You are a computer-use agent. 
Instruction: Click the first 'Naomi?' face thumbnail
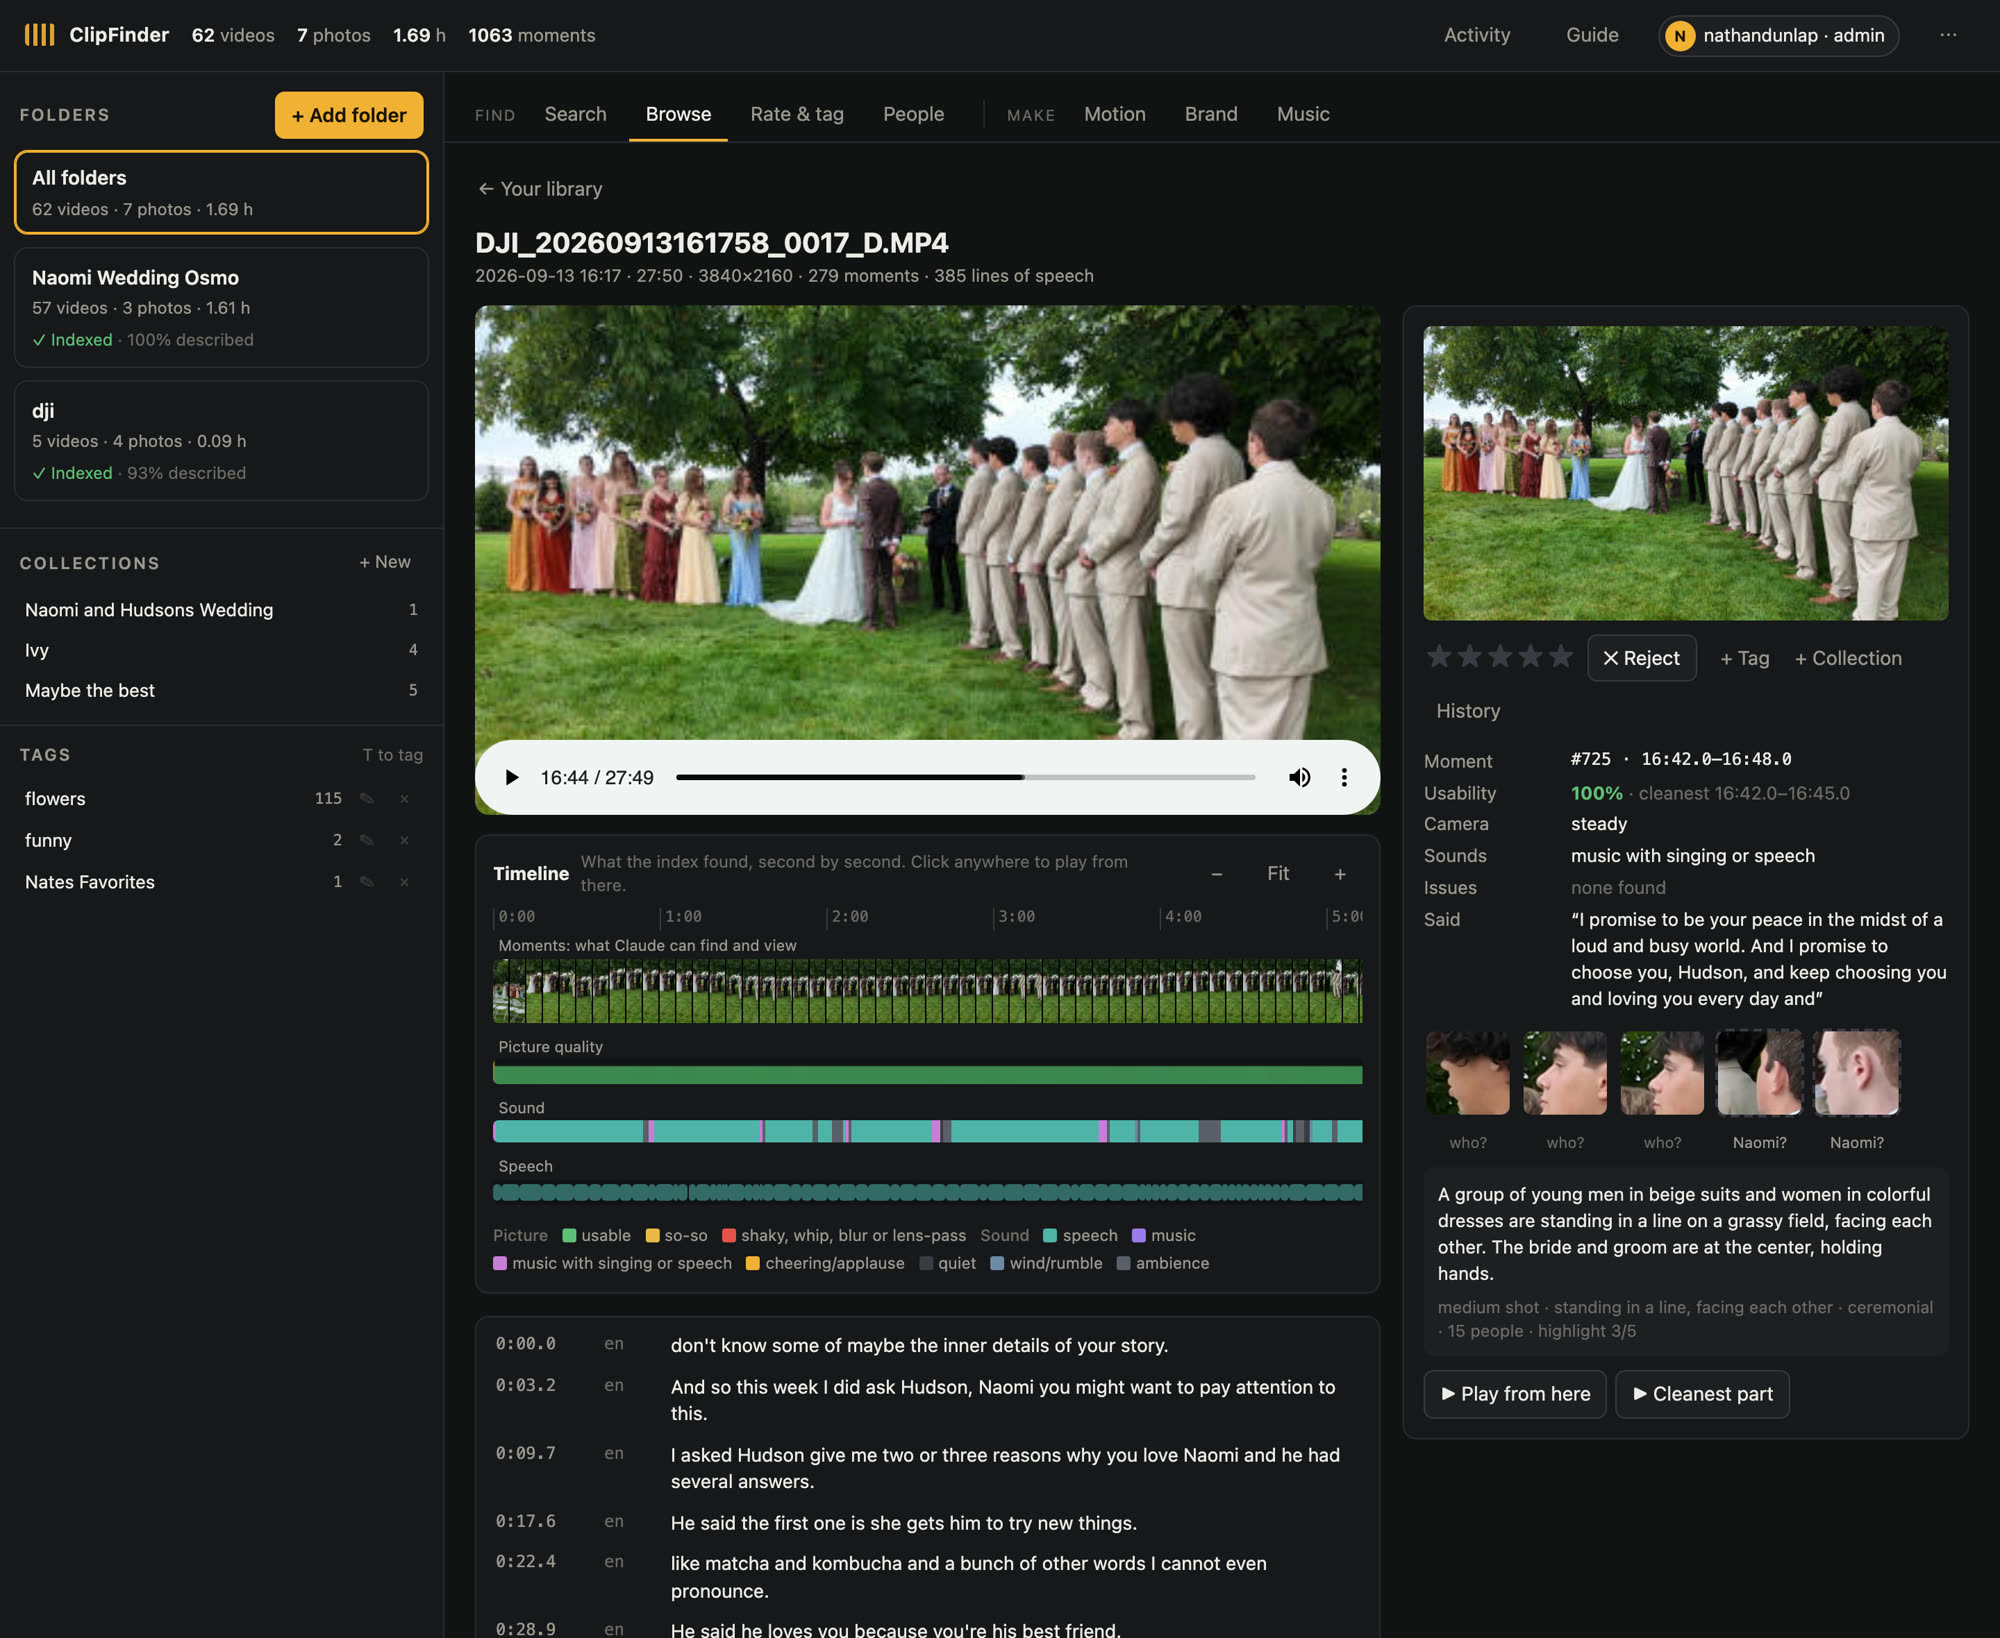(1759, 1073)
